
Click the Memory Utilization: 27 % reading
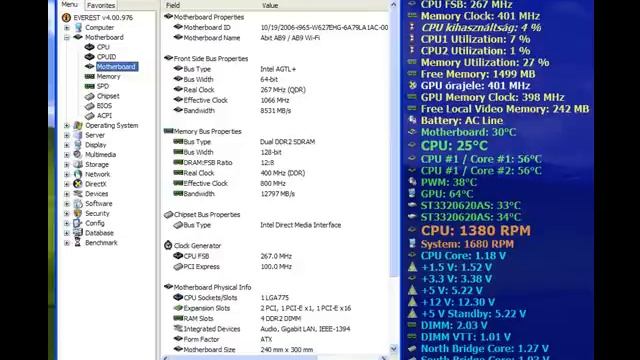485,62
